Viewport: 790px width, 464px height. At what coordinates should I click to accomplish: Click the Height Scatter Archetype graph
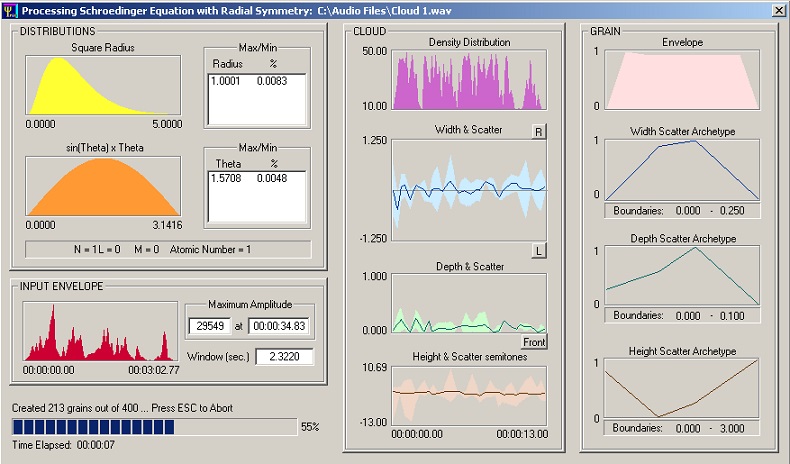(x=682, y=388)
